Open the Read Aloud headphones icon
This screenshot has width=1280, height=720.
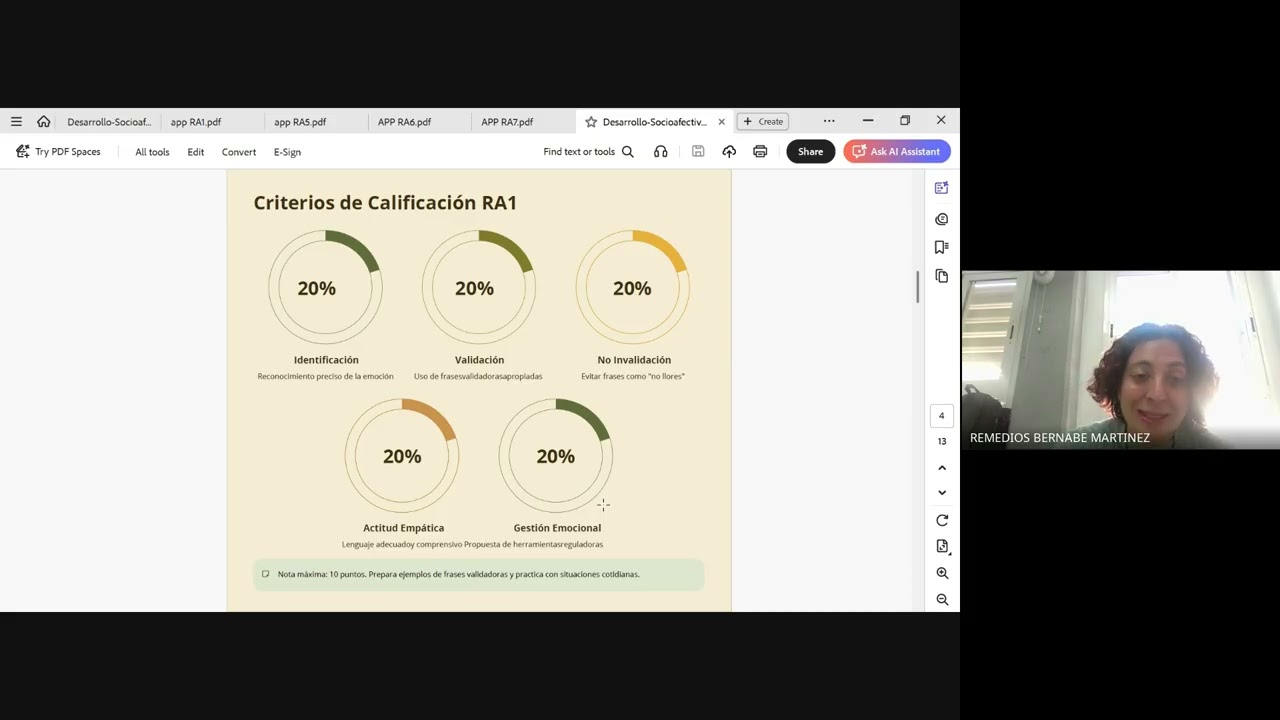click(x=661, y=152)
